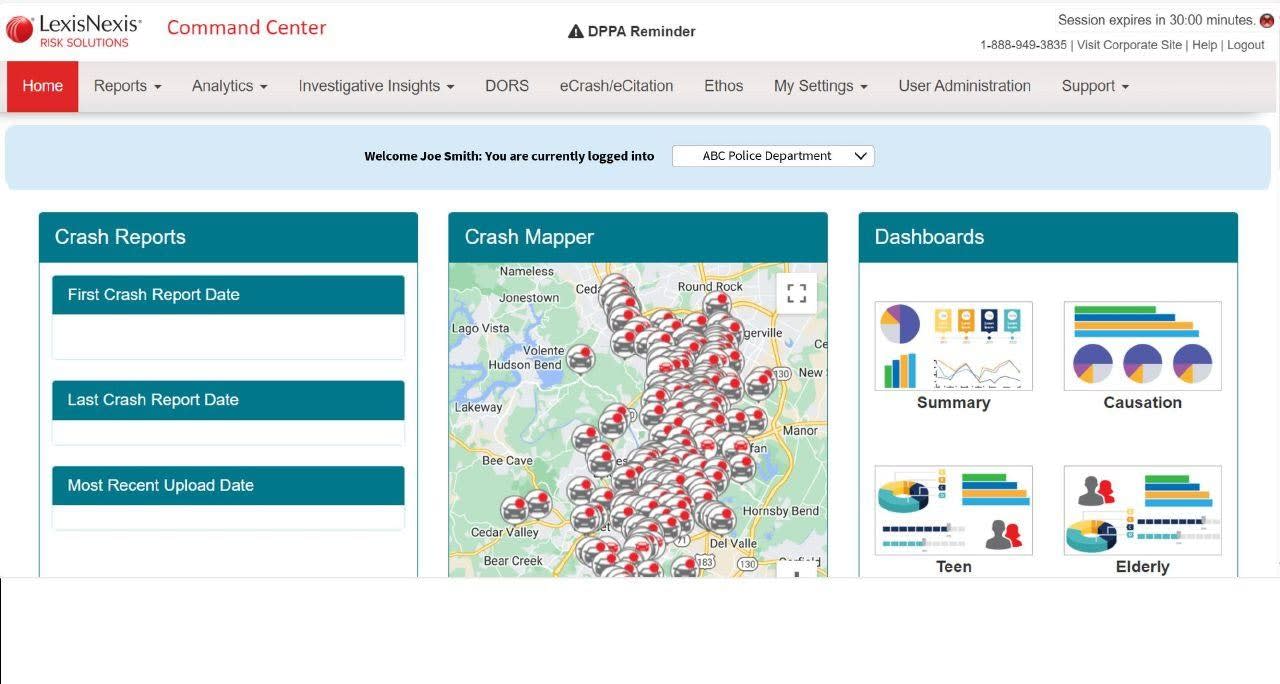
Task: Open the Teen dashboard thumbnail
Action: (x=953, y=510)
